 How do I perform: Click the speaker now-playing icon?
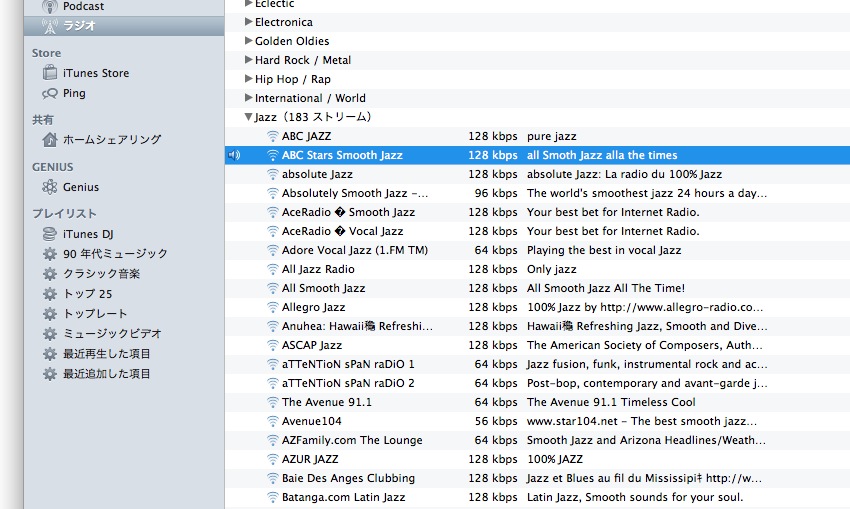[x=234, y=155]
